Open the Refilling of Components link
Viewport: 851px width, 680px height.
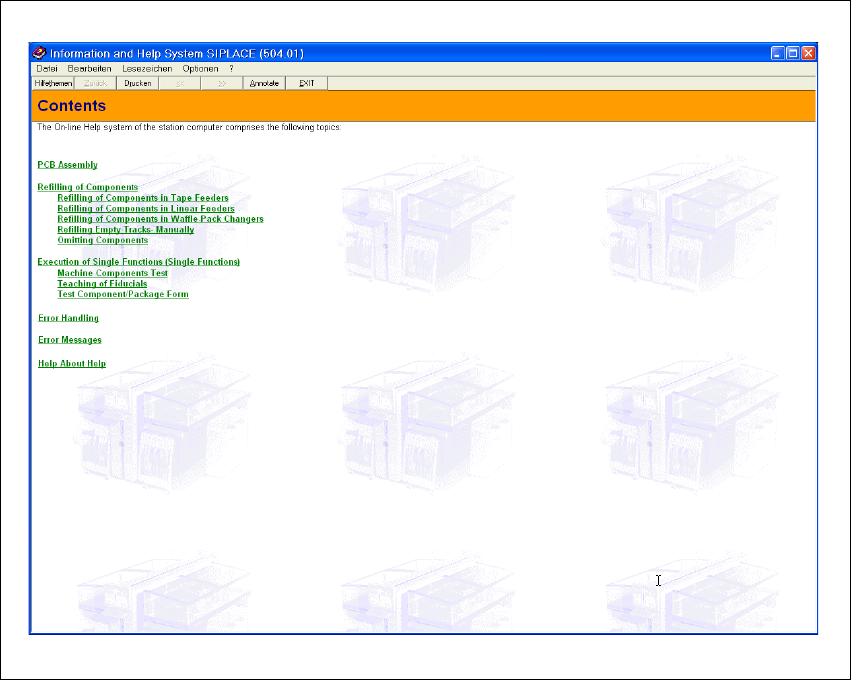87,187
